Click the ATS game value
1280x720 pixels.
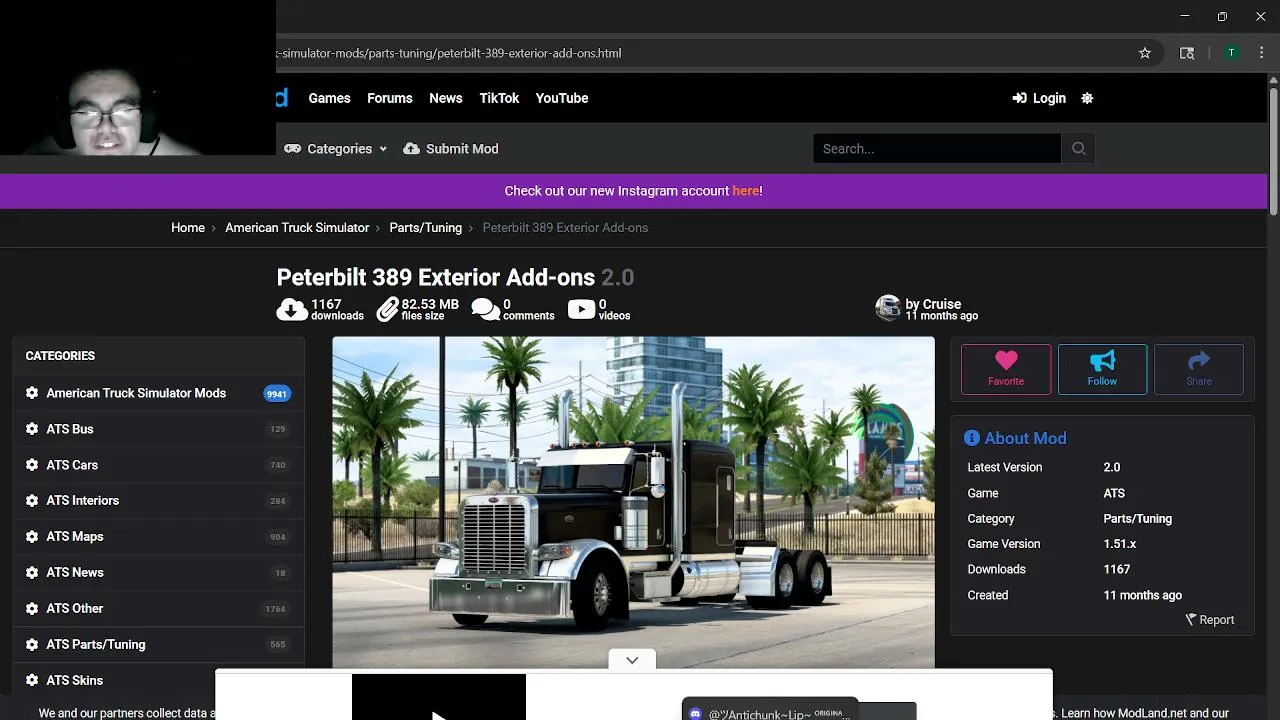(1114, 493)
